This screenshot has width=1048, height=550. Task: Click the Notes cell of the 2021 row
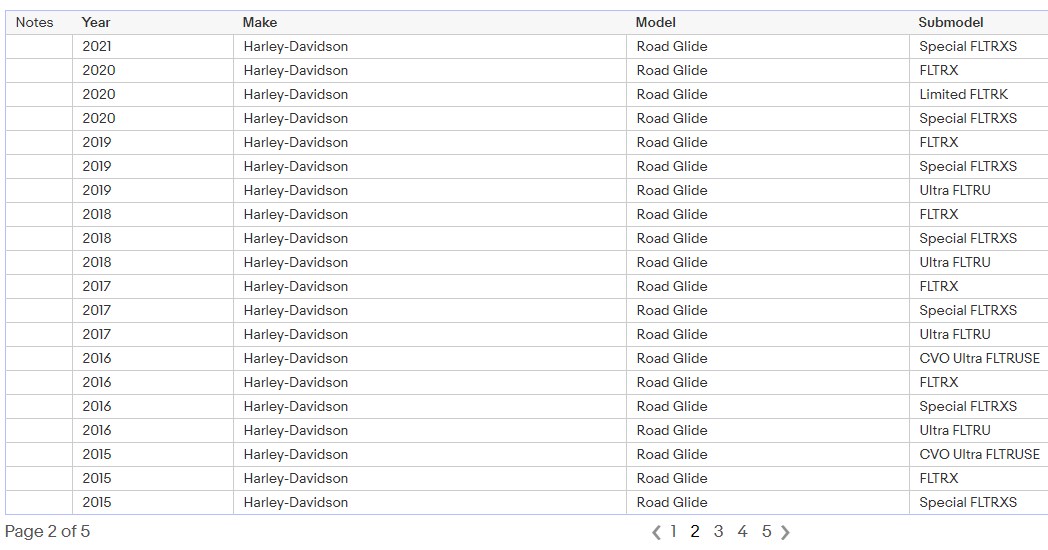coord(39,46)
